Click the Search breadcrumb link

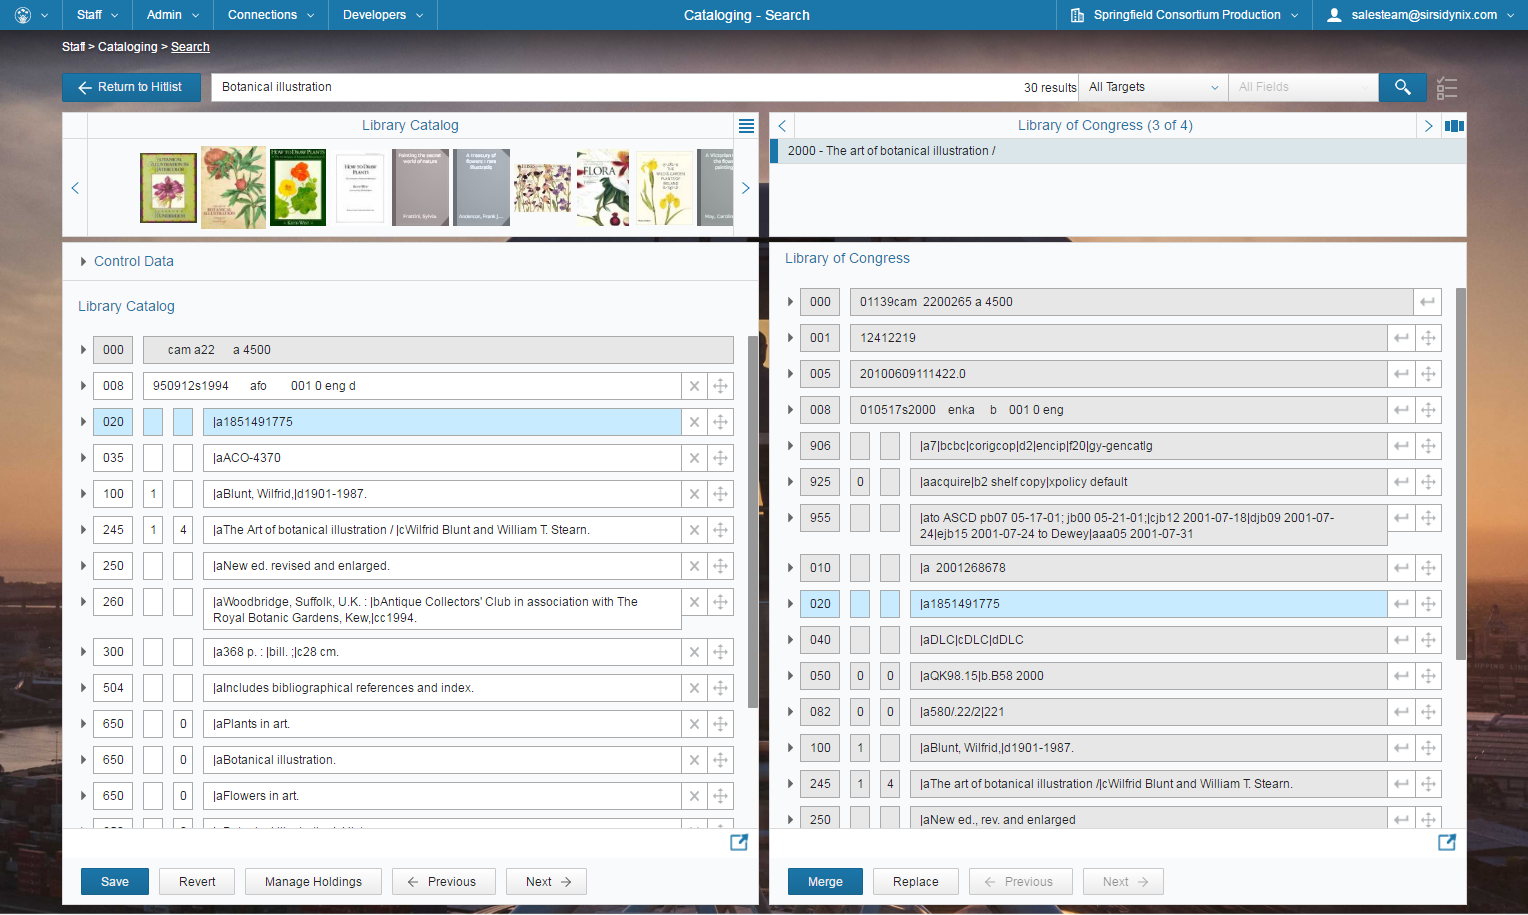190,47
